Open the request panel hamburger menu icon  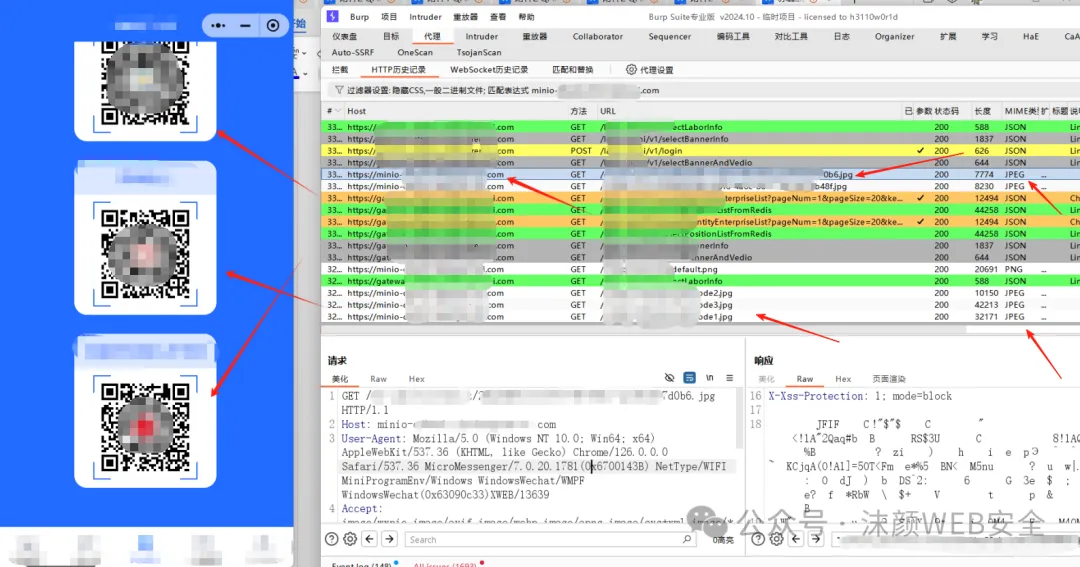729,378
